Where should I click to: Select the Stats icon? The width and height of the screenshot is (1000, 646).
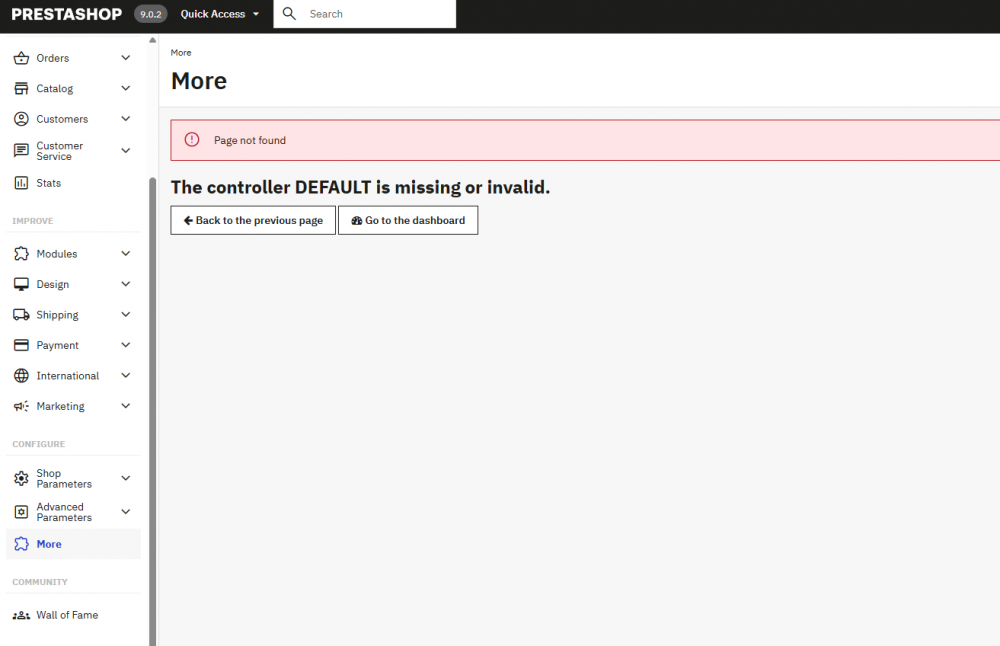coord(21,182)
